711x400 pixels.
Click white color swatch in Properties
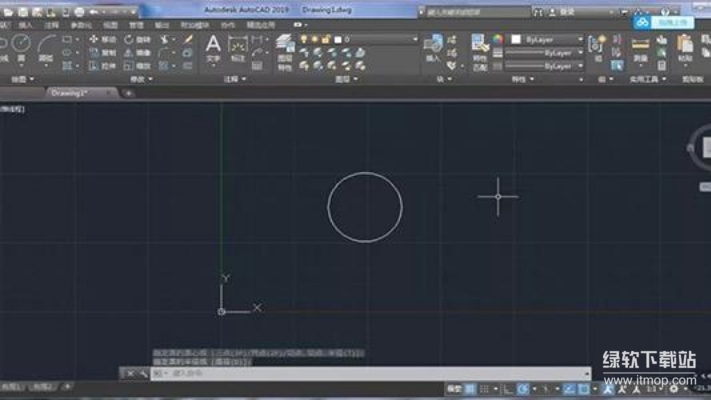click(x=516, y=39)
